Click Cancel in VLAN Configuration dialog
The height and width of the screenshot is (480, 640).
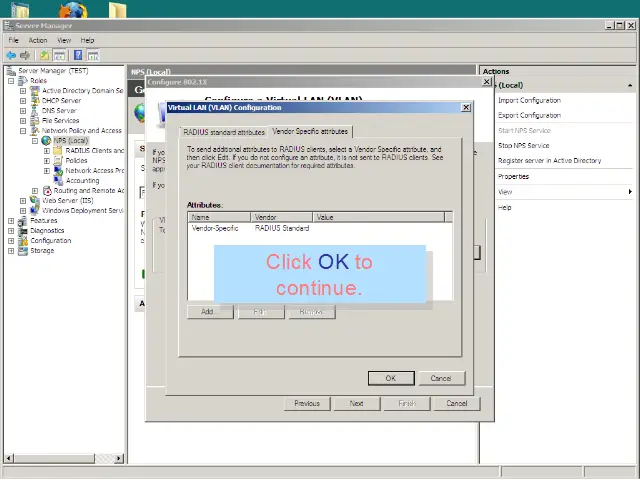441,378
